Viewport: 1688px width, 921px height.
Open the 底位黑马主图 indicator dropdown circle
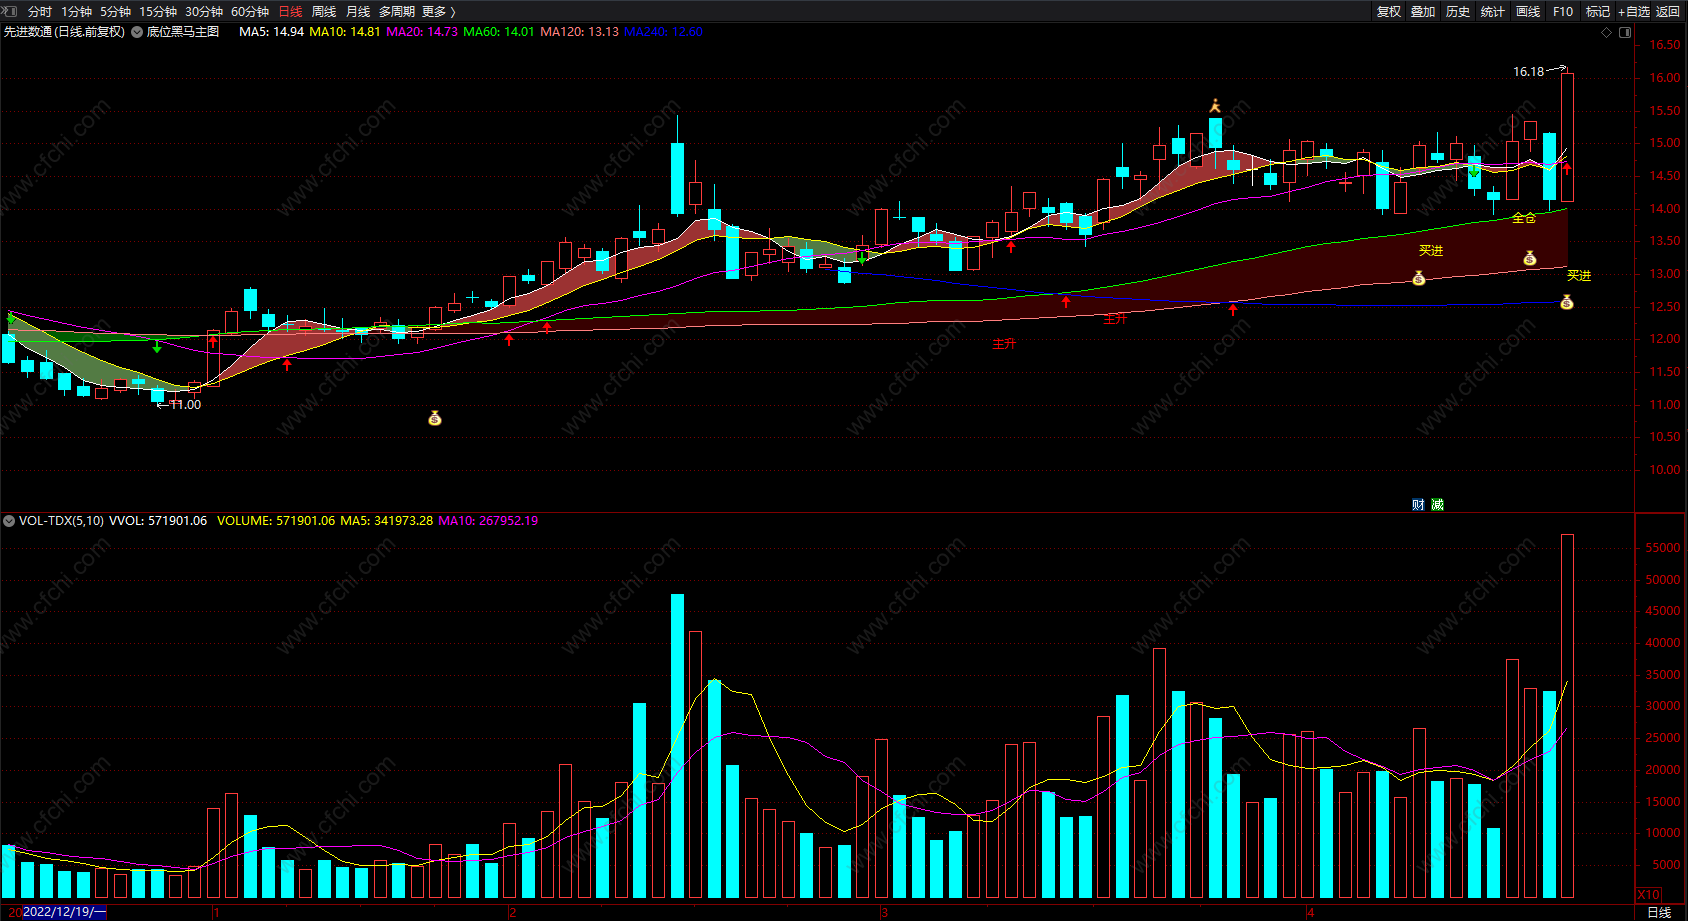pyautogui.click(x=137, y=32)
